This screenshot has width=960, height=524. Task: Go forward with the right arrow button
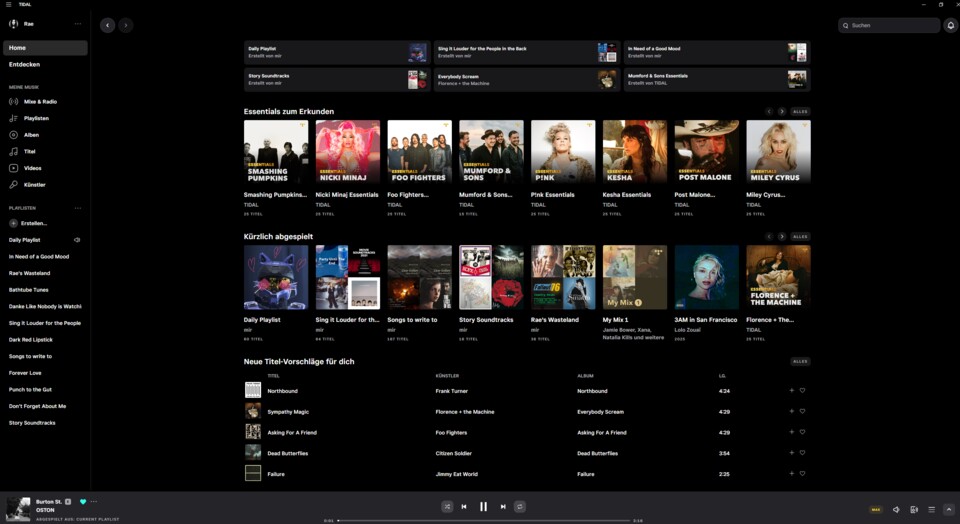pyautogui.click(x=126, y=25)
